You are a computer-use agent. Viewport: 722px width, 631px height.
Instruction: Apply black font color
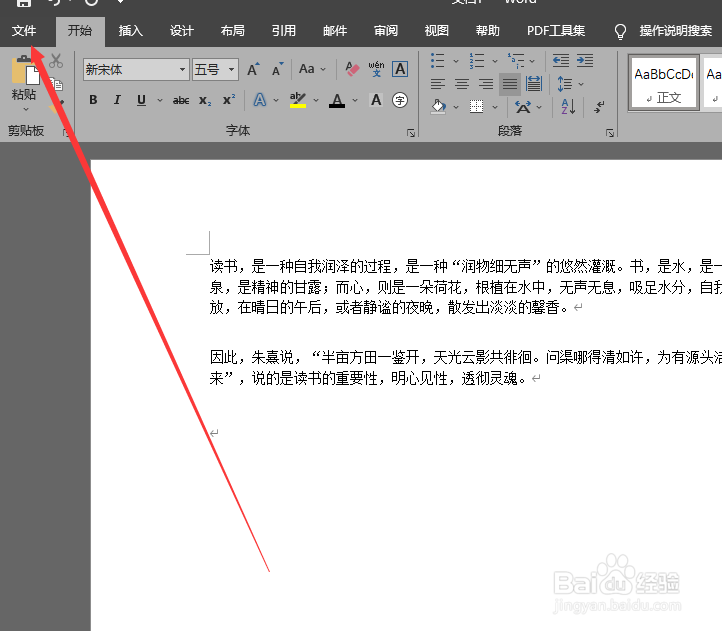[337, 100]
